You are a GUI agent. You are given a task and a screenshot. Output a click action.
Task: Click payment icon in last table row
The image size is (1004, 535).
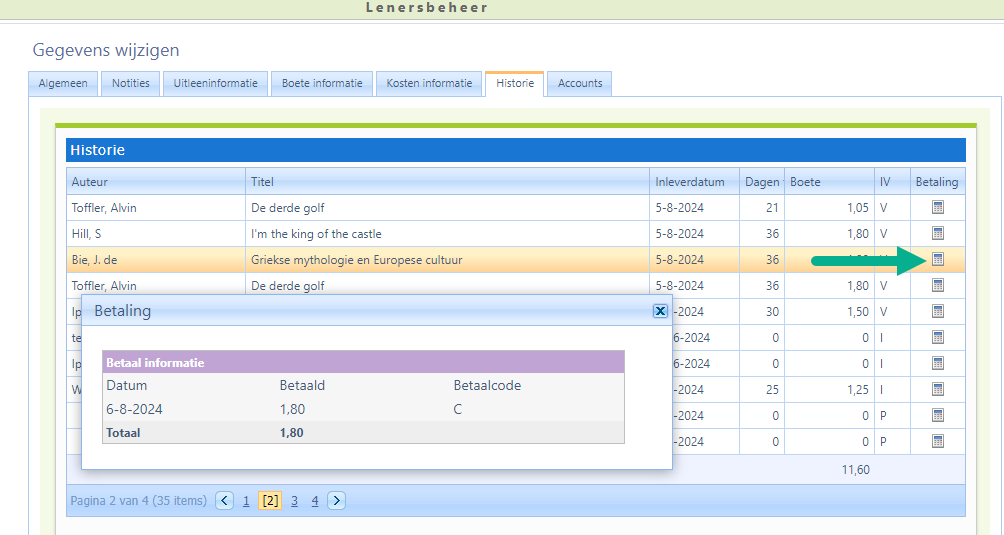(x=937, y=441)
